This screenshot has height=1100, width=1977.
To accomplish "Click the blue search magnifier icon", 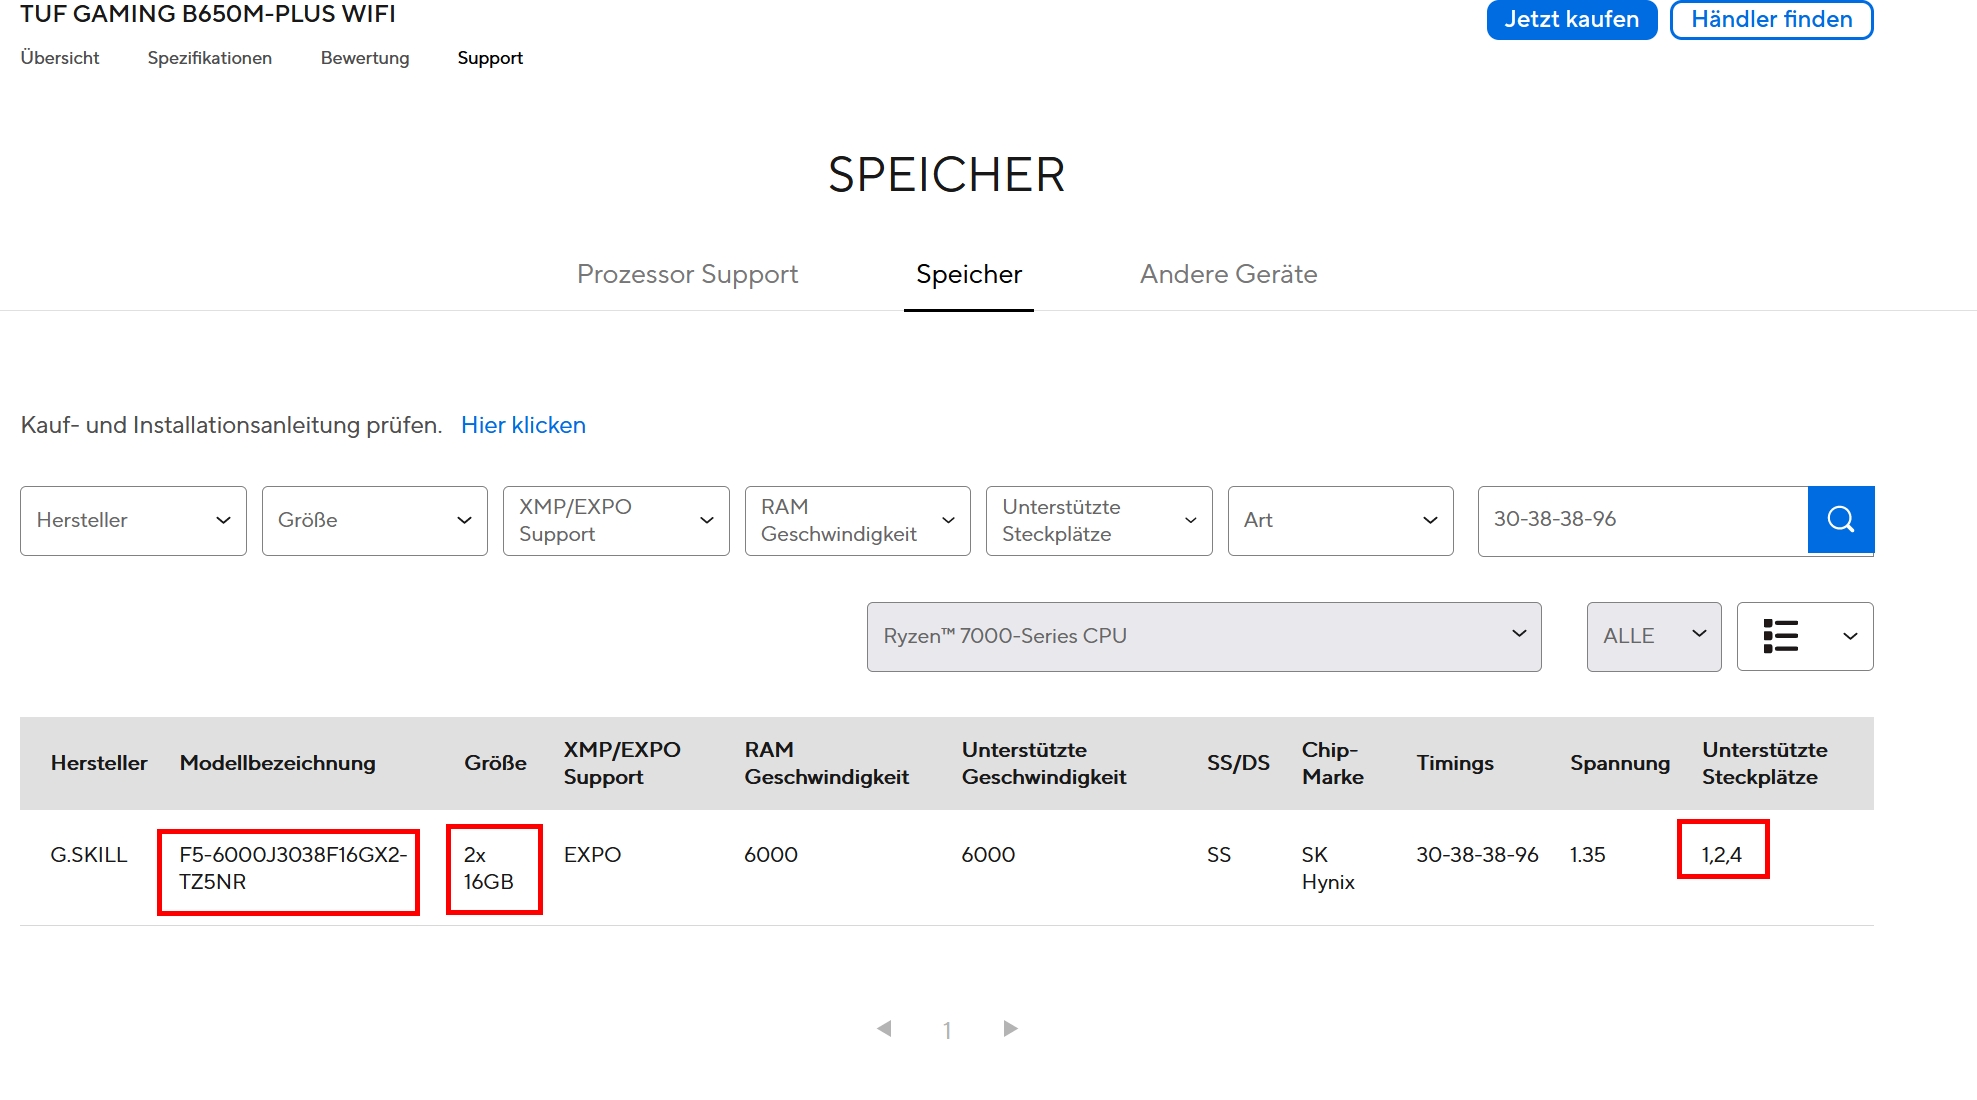I will click(1840, 519).
